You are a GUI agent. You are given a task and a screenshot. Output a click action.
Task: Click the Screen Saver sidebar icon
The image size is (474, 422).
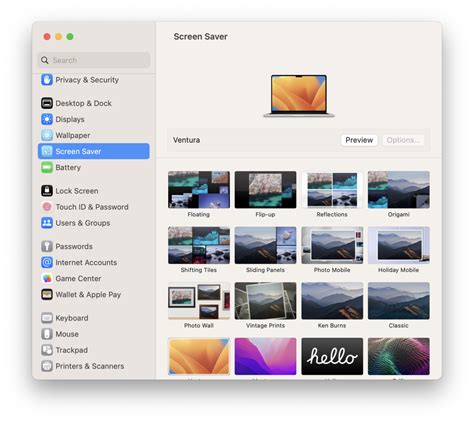click(47, 151)
